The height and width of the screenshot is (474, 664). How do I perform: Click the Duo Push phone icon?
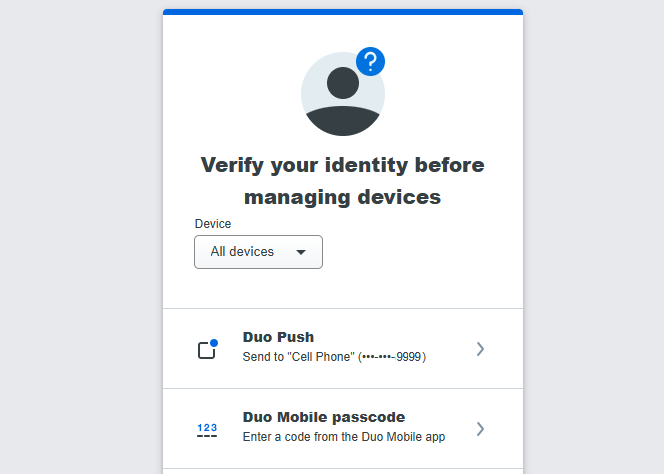click(x=207, y=350)
